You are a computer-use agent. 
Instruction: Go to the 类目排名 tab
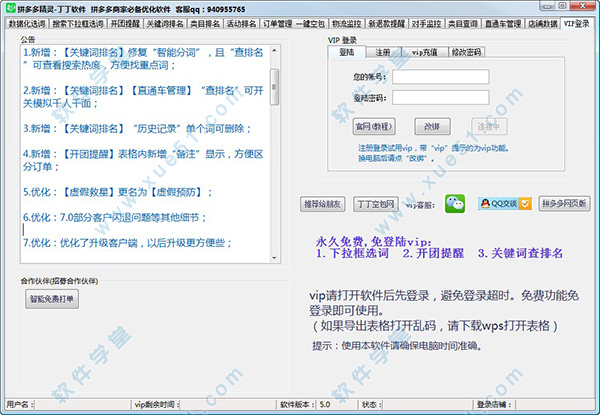(205, 24)
